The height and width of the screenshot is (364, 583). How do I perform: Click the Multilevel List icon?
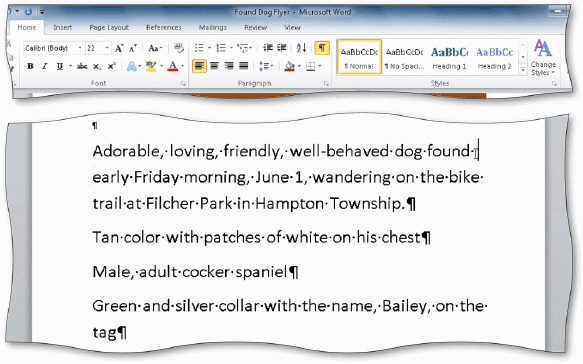(243, 48)
